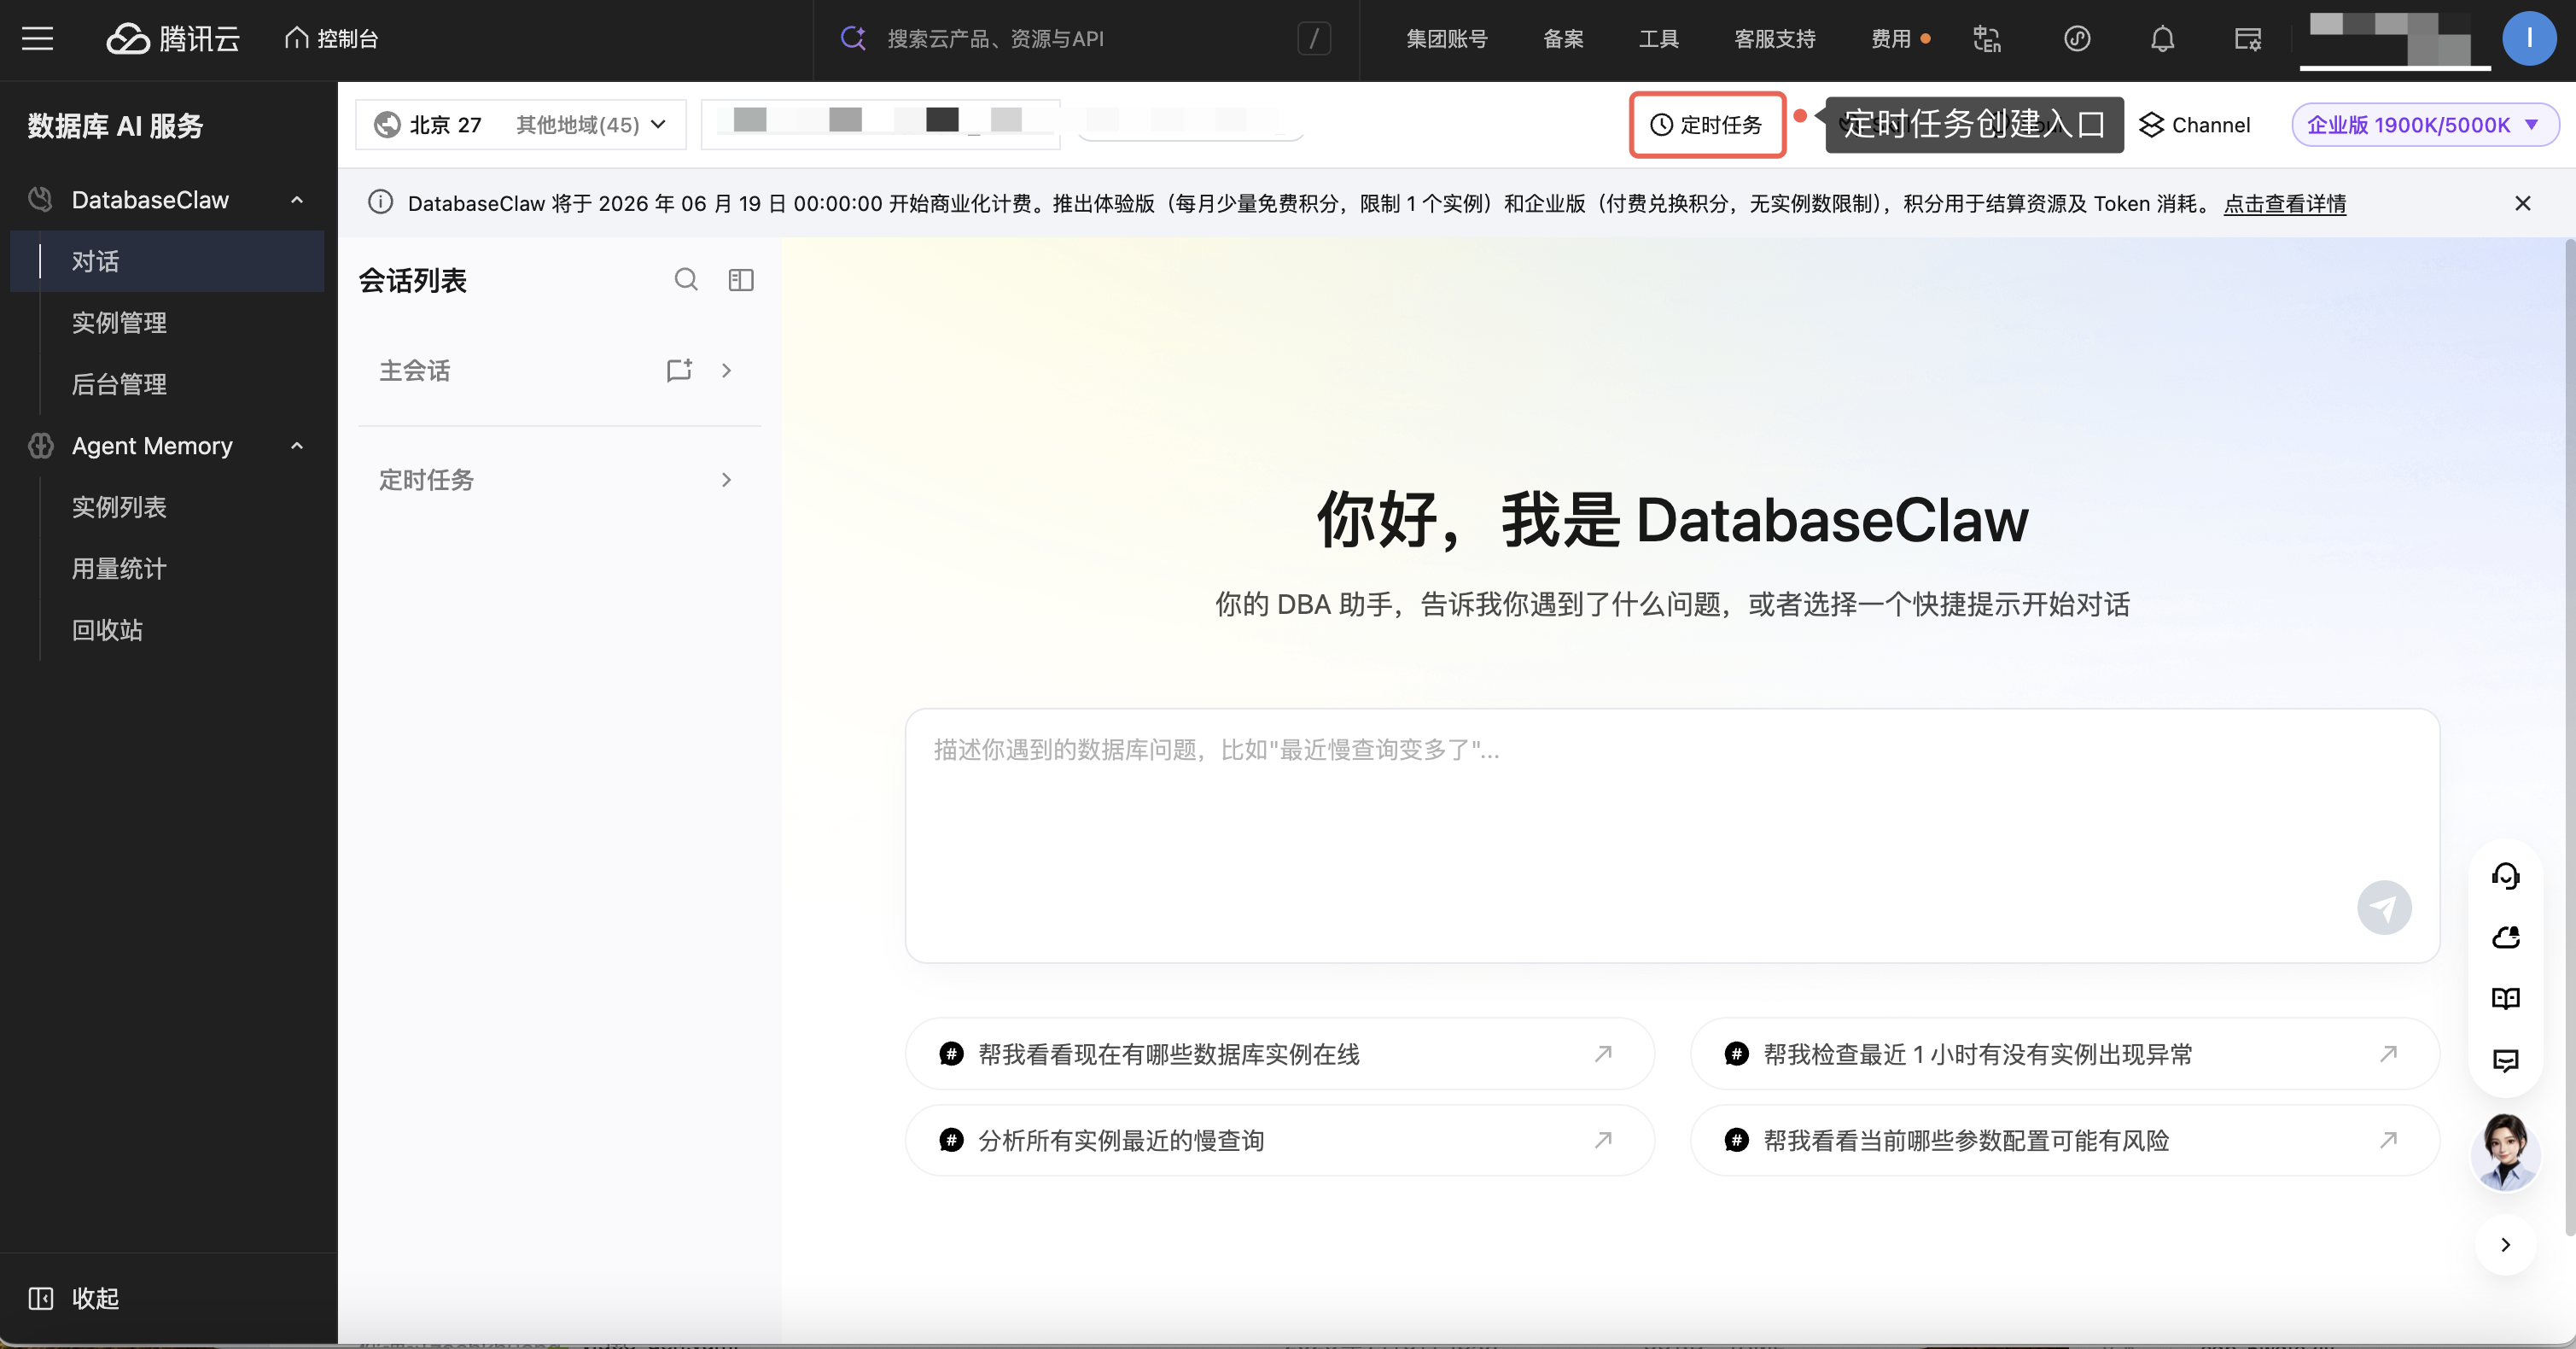
Task: Open customer service headset icon
Action: pos(2505,876)
